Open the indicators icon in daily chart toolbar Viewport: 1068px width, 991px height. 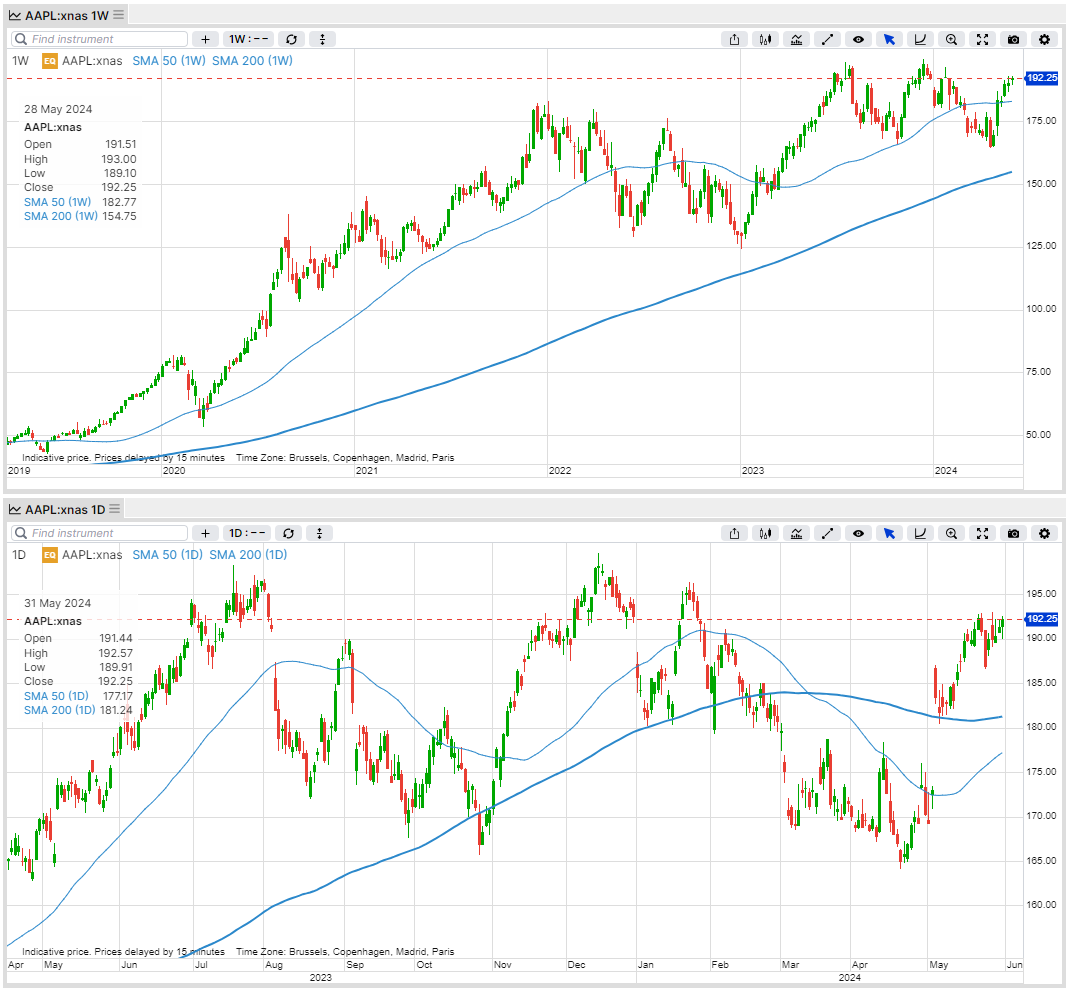(797, 533)
